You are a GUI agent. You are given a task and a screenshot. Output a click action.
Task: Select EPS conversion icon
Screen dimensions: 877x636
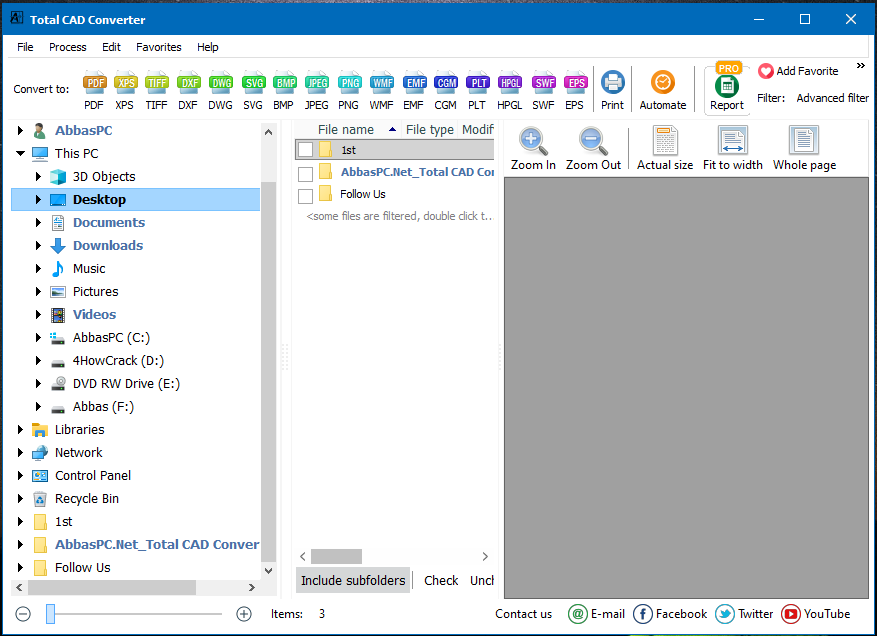575,89
